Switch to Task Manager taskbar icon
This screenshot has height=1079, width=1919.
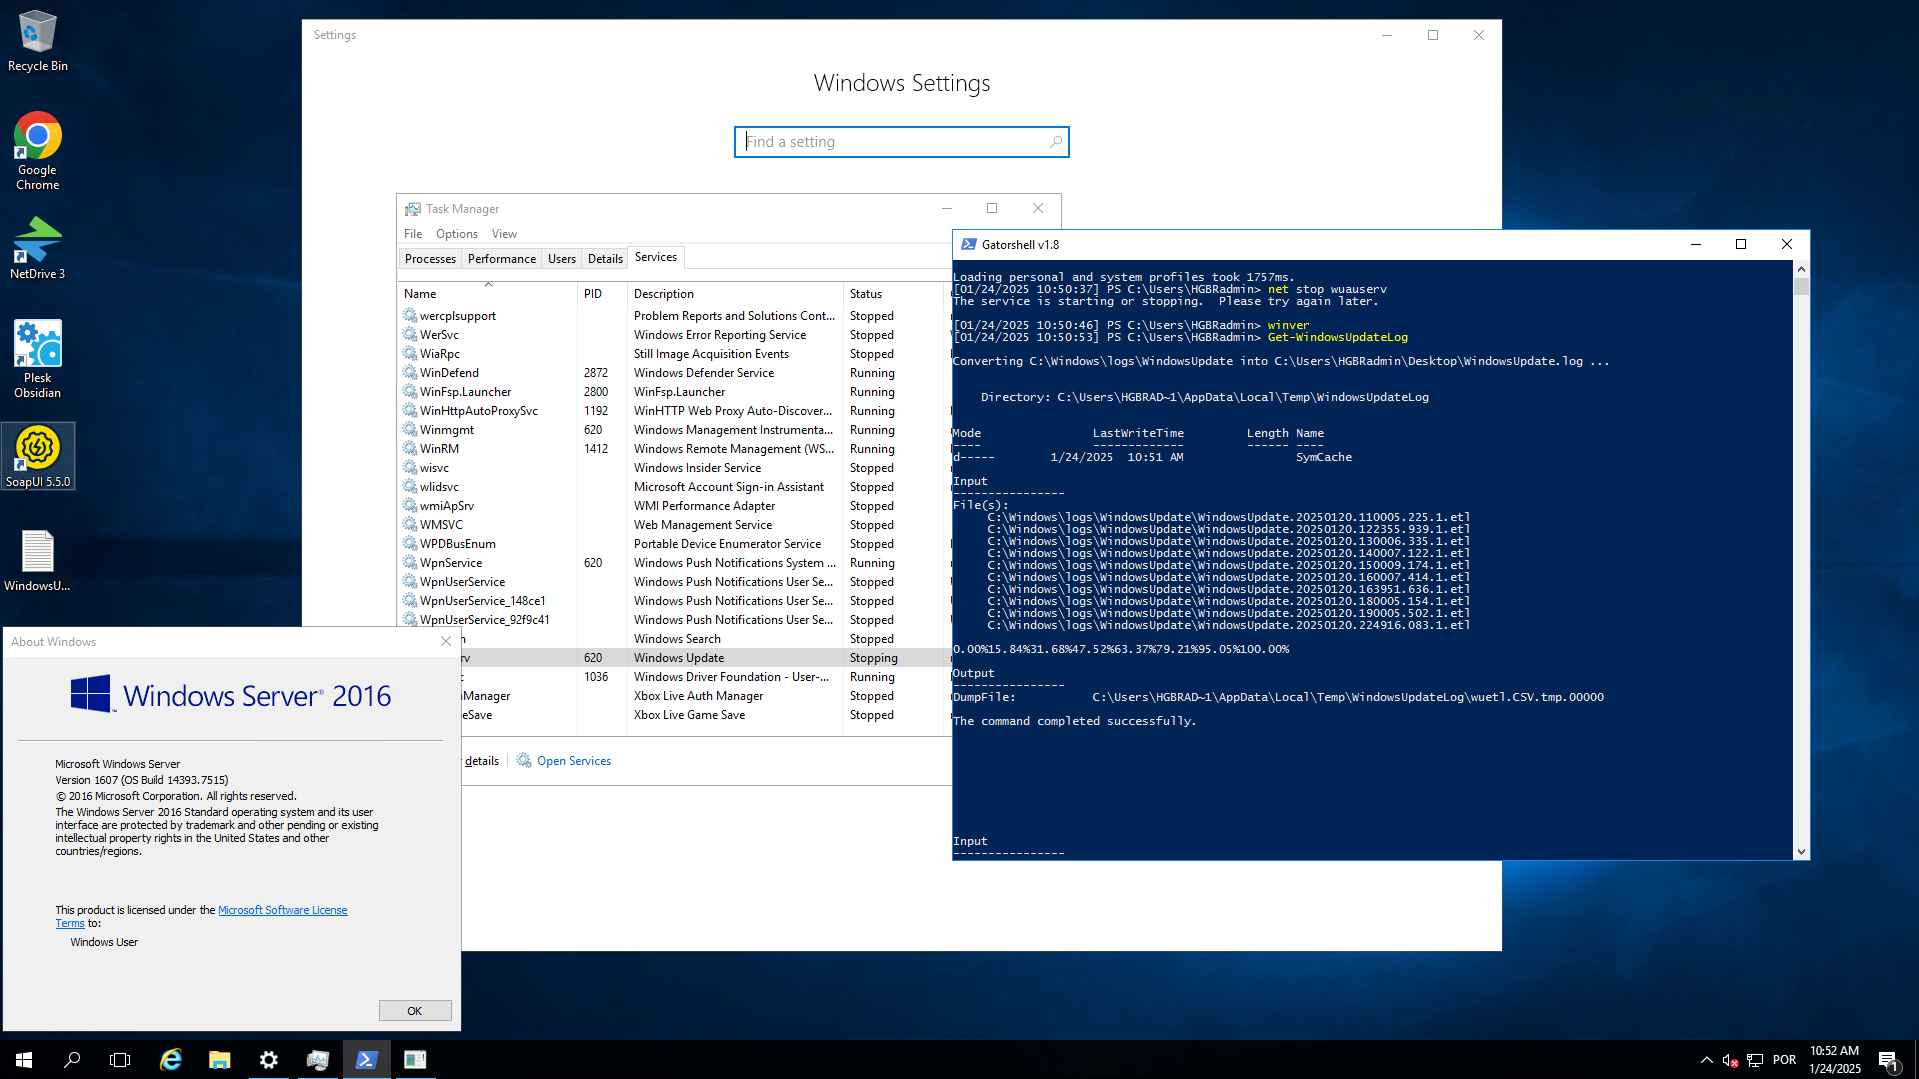pos(318,1060)
